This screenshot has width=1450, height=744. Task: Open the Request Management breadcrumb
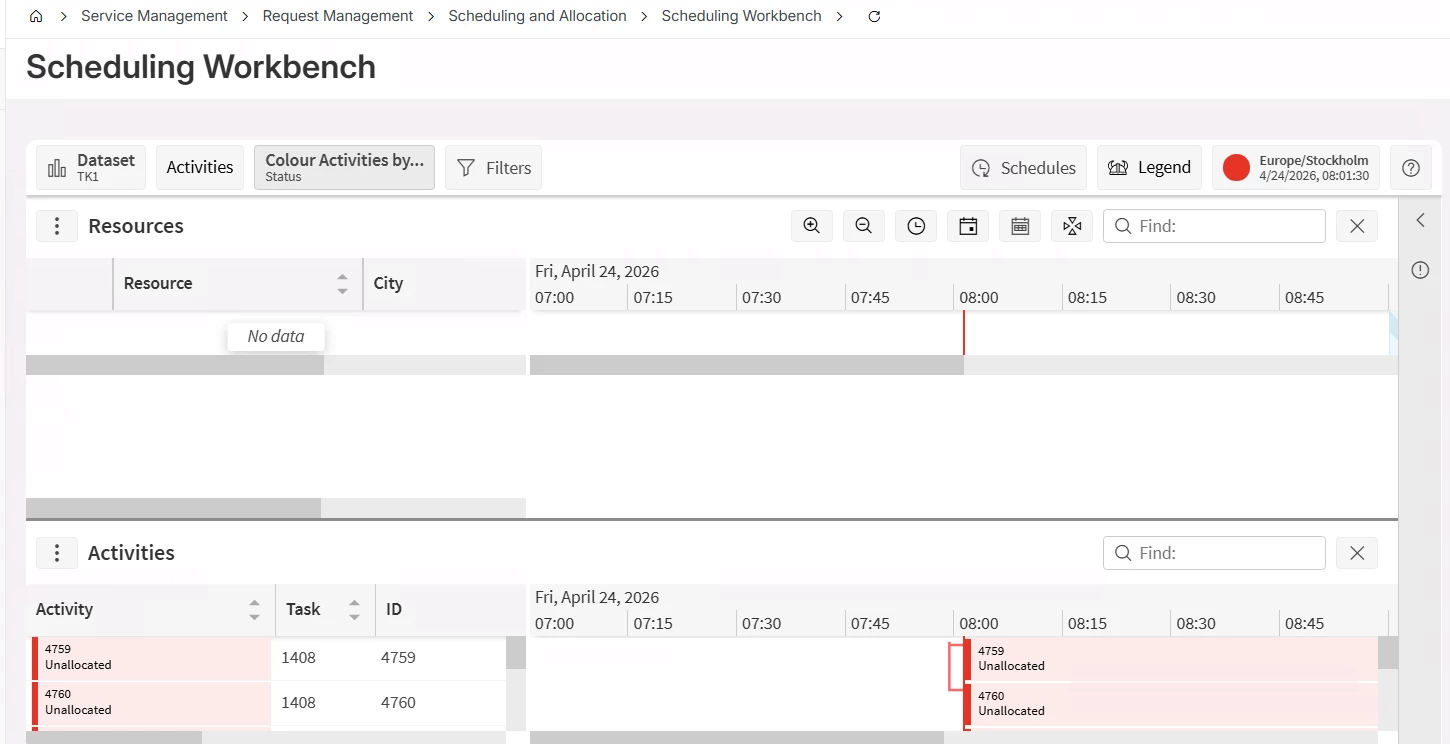click(338, 16)
